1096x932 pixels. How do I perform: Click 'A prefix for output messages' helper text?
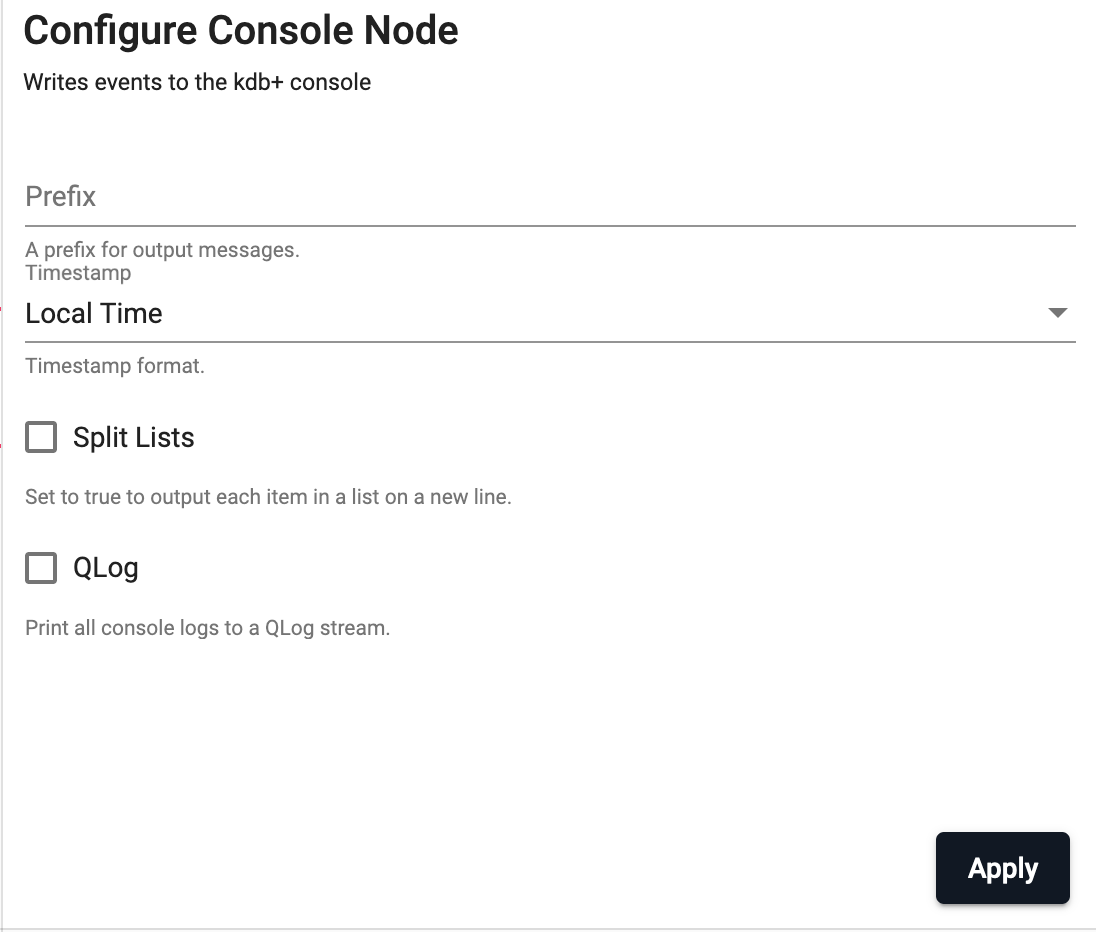pos(162,250)
